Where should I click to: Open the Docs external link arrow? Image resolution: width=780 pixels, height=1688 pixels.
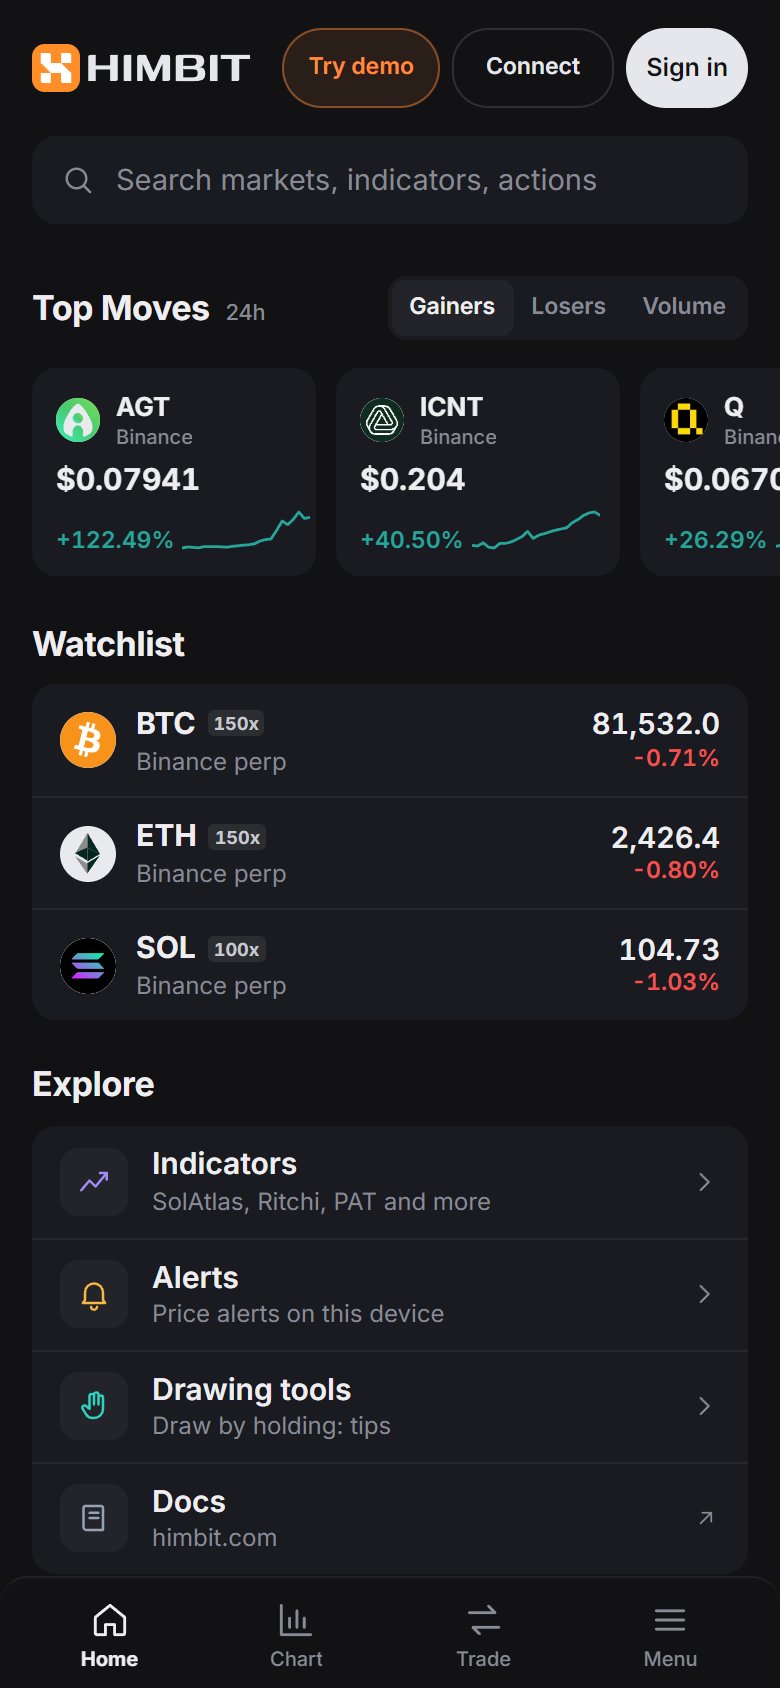point(706,1518)
